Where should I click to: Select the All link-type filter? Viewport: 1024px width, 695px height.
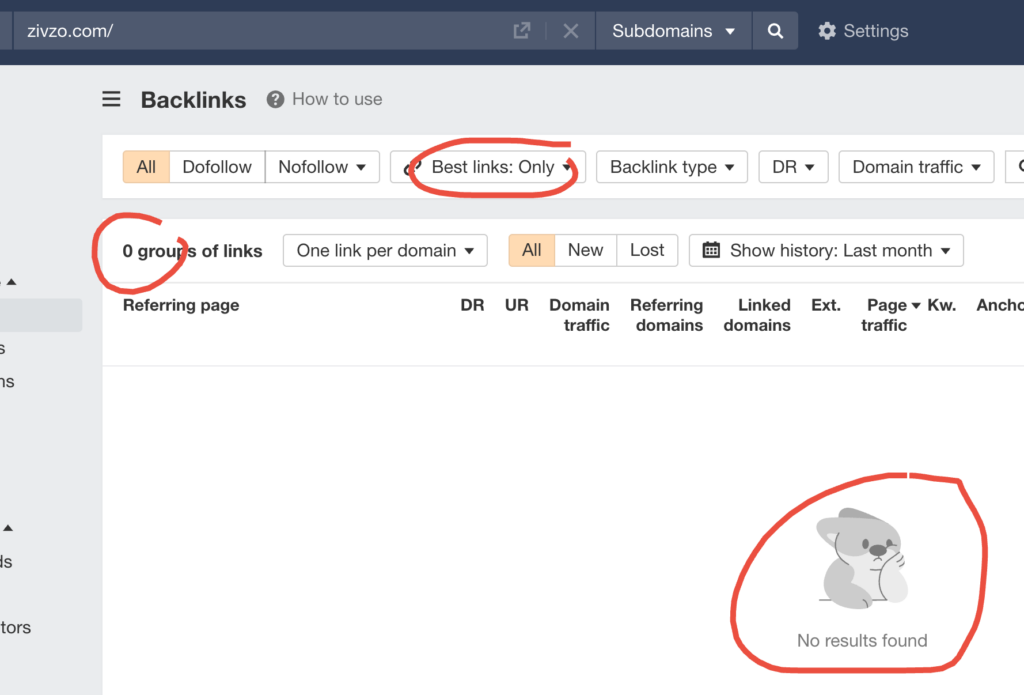[146, 167]
